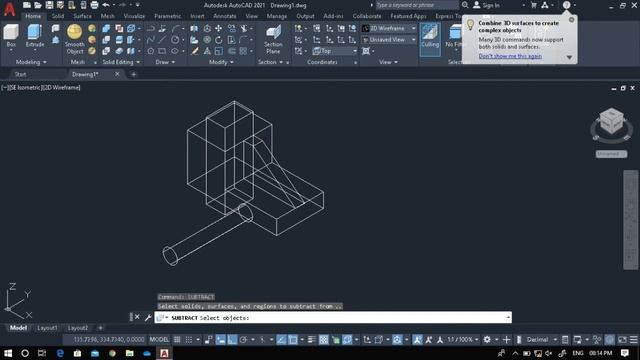This screenshot has height=360, width=640.
Task: Click the Erase tool in Modify panel
Action: pyautogui.click(x=195, y=51)
